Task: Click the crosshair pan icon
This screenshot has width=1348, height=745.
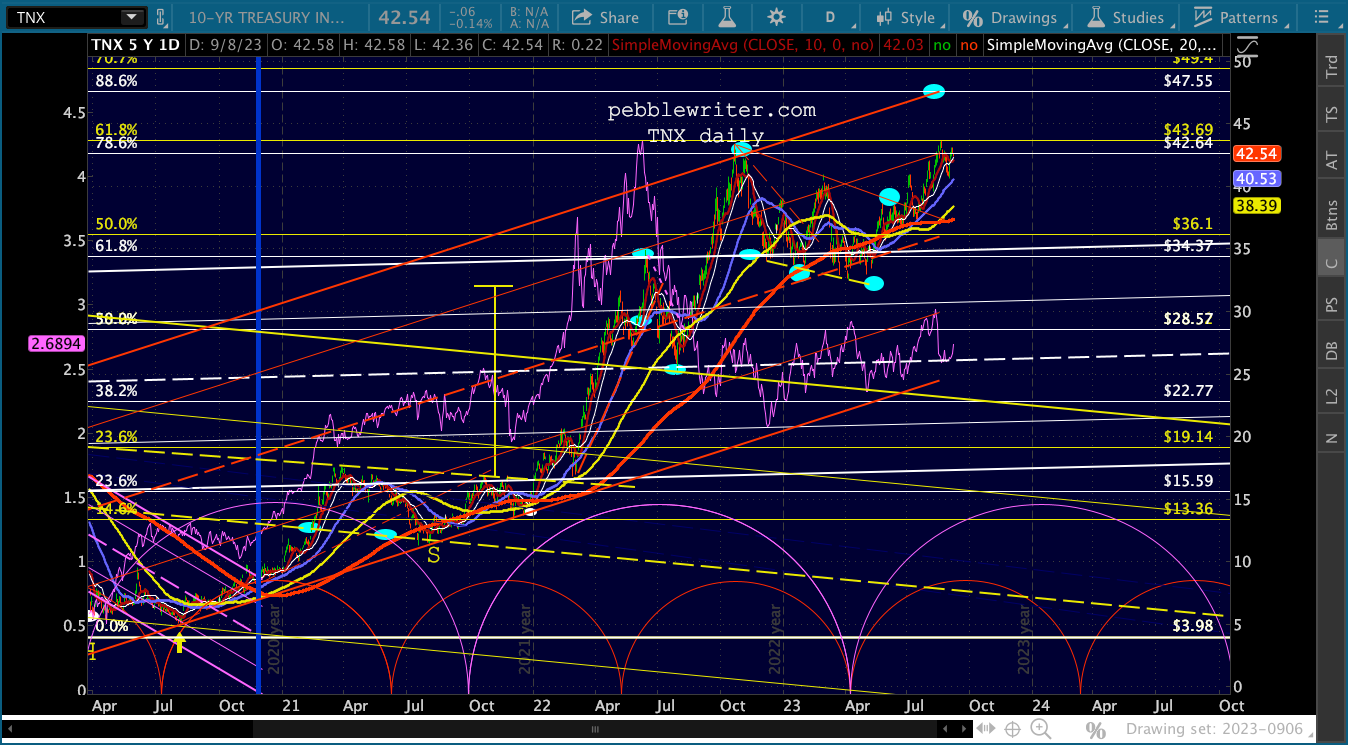Action: pyautogui.click(x=1012, y=729)
